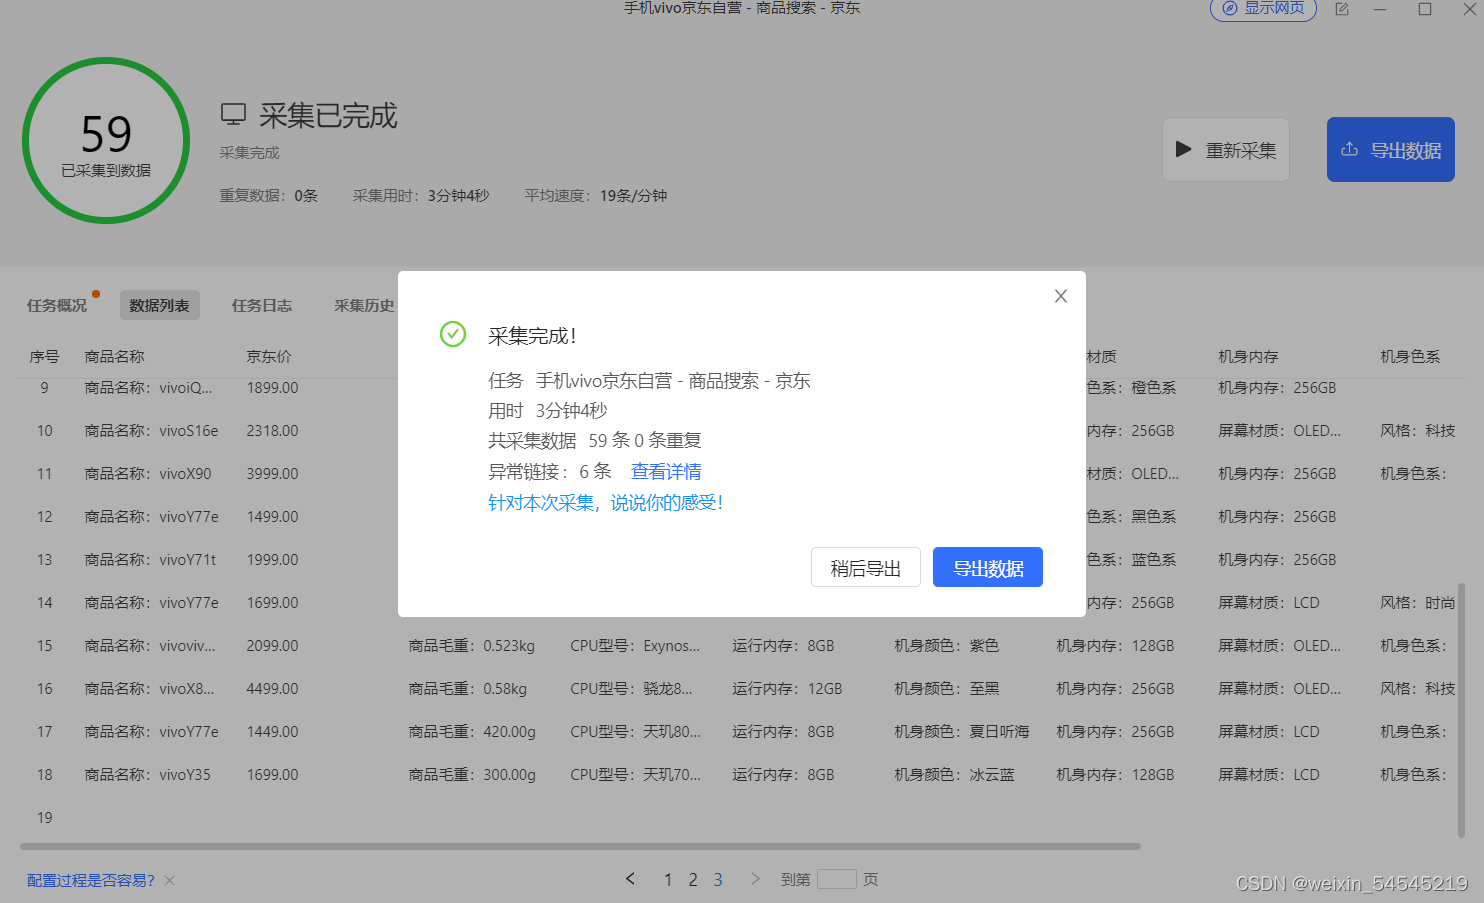Click the monitor icon beside 采集已完成
The height and width of the screenshot is (903, 1484).
point(233,115)
